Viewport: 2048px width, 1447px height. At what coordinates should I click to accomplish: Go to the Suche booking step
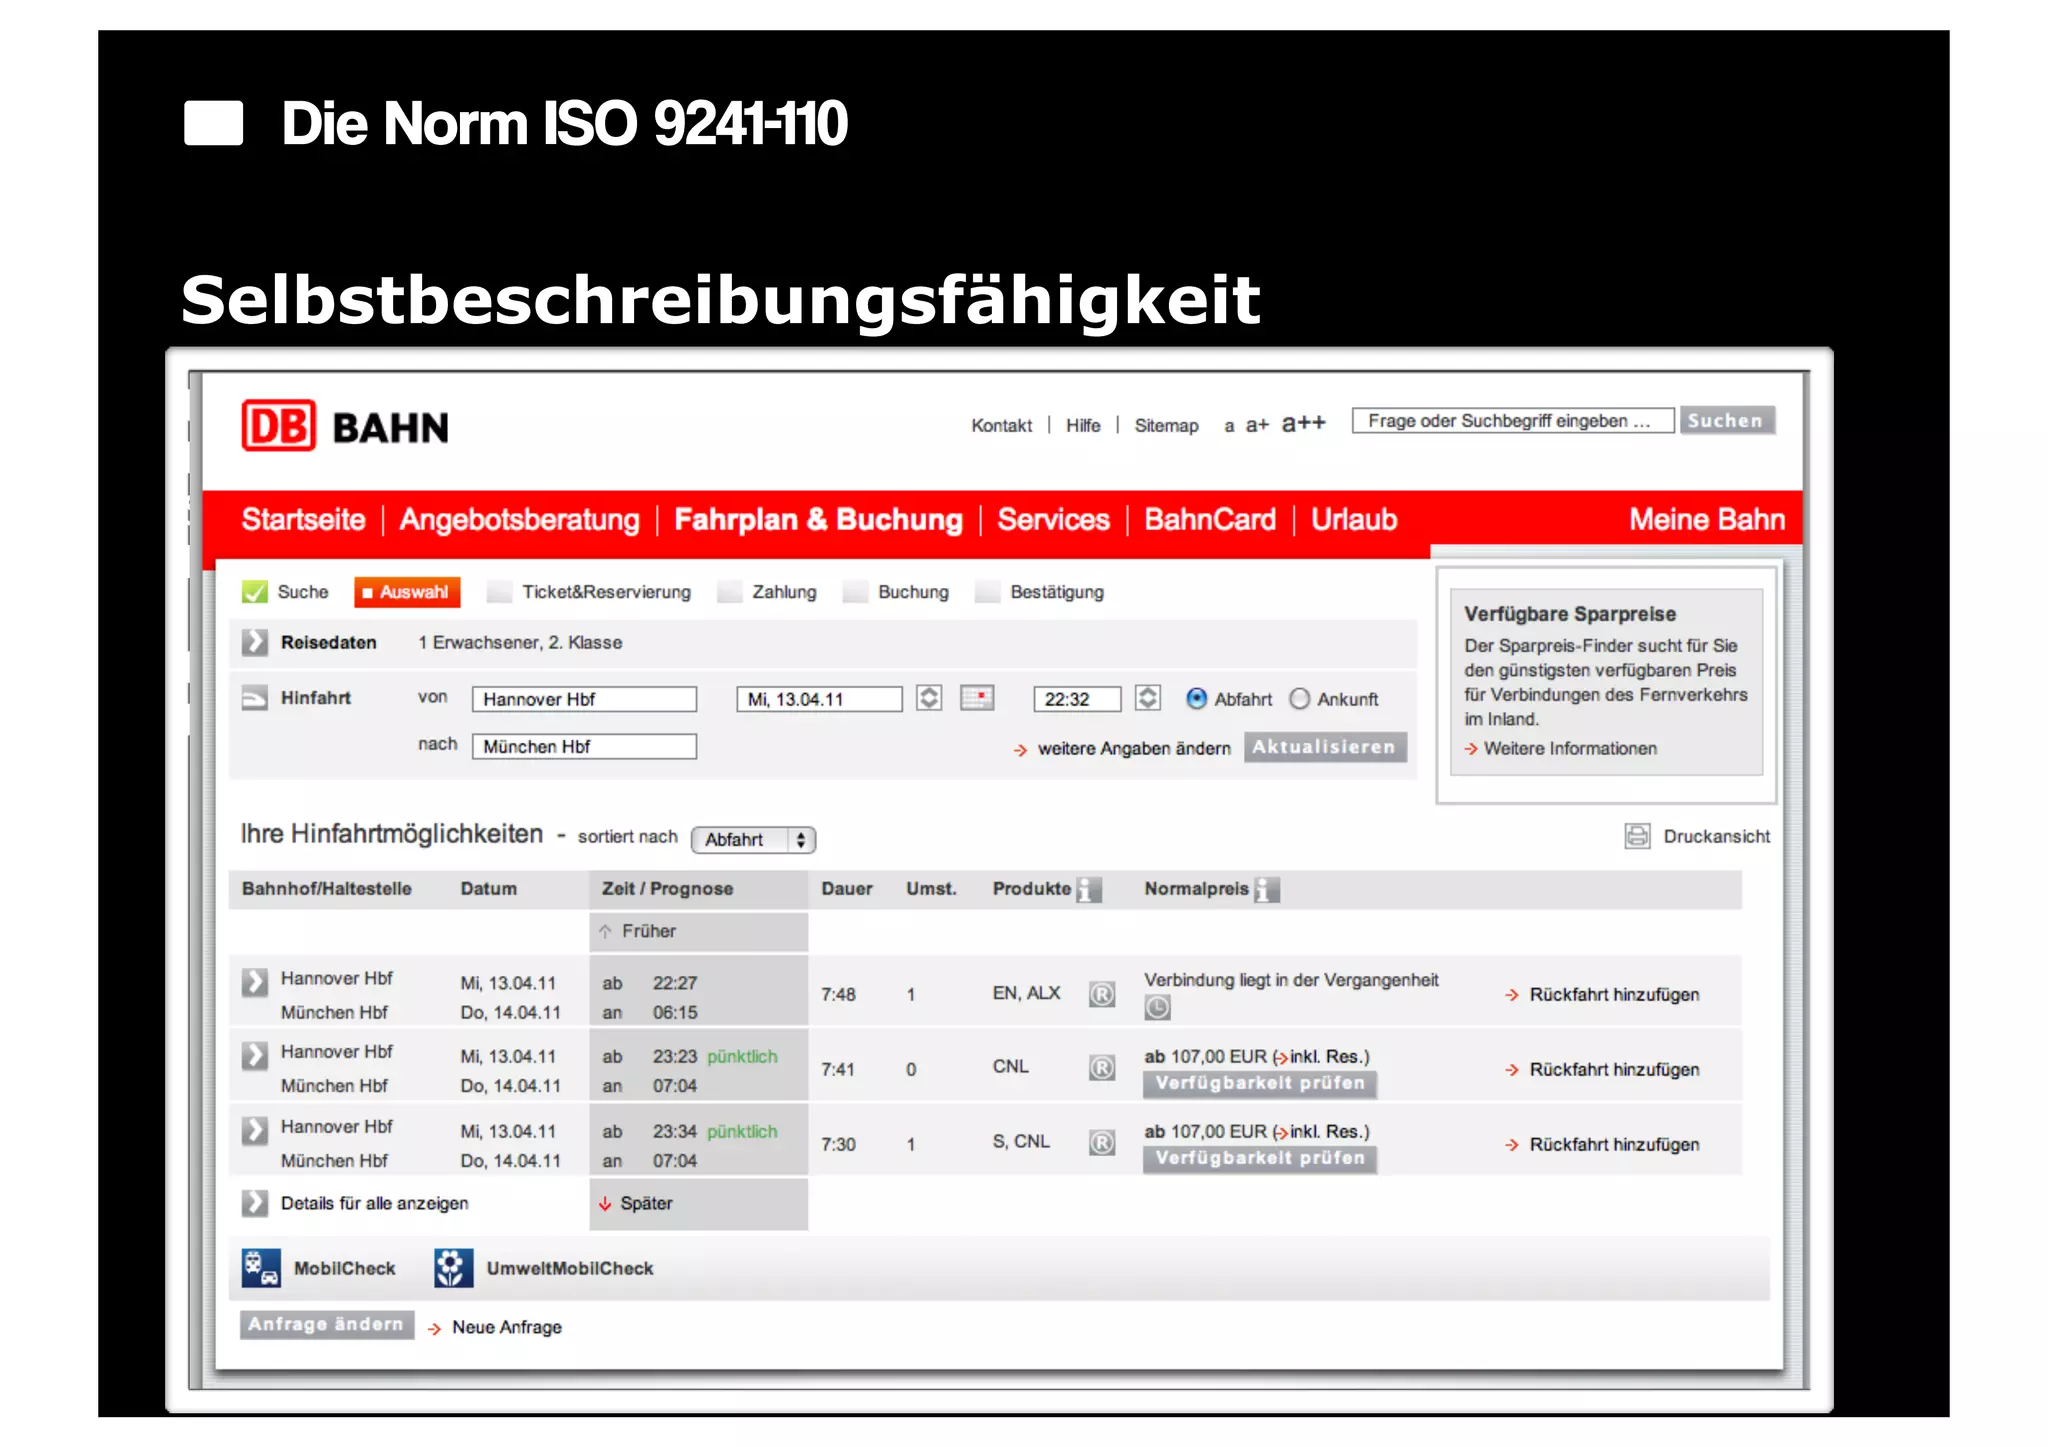302,592
